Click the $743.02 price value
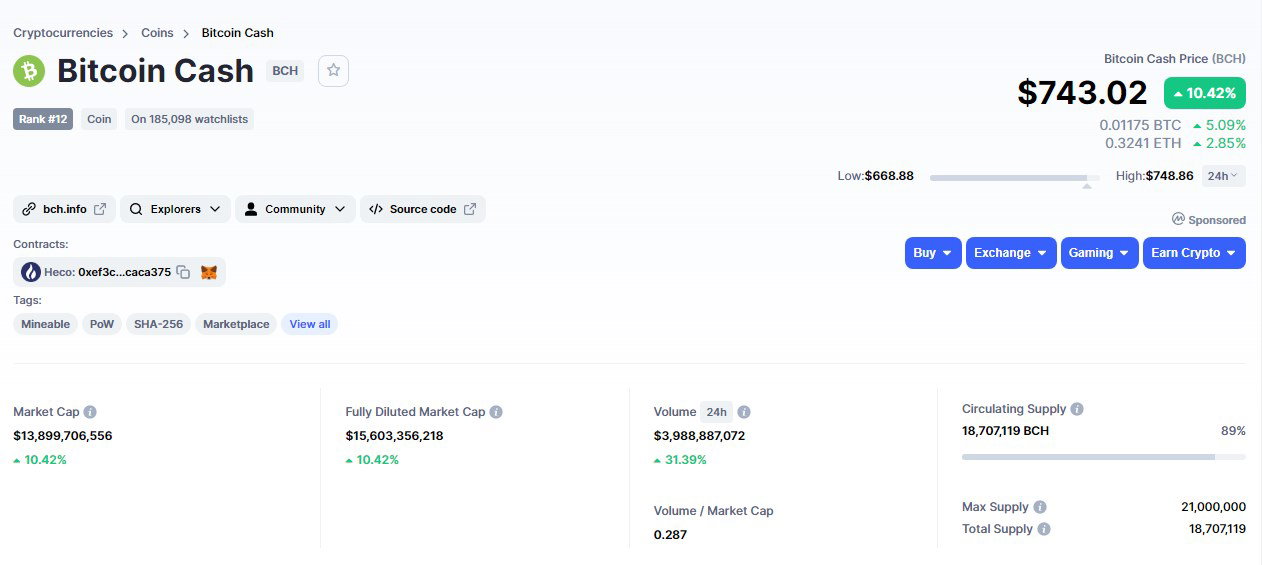This screenshot has width=1262, height=565. [1083, 92]
